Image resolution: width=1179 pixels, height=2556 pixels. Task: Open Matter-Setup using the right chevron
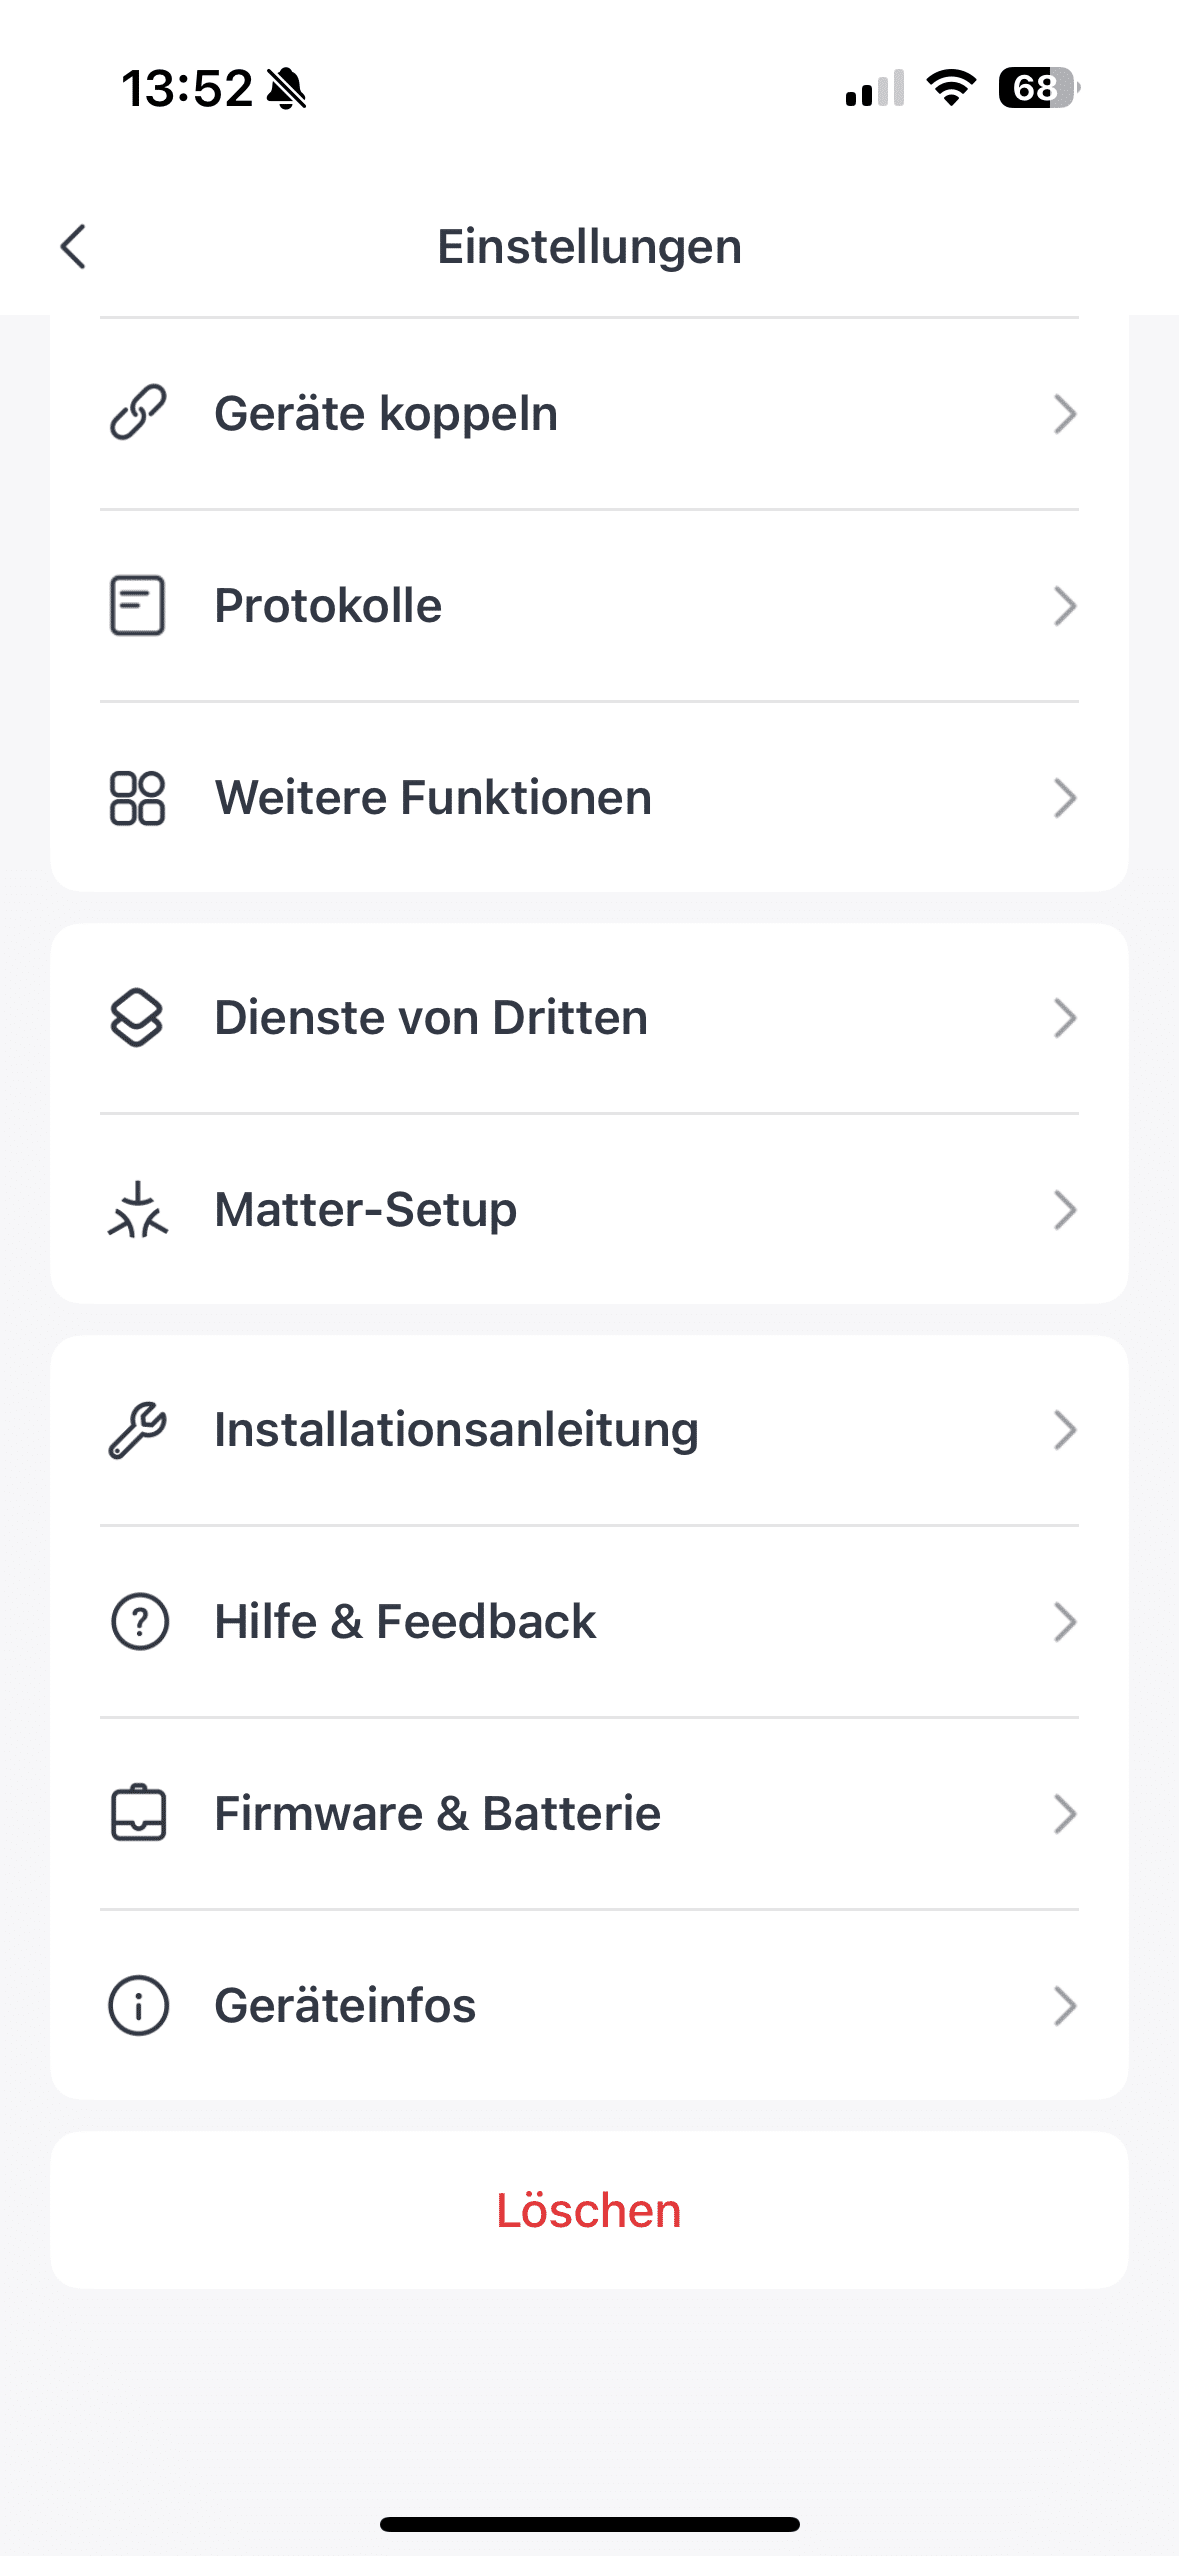click(x=1065, y=1210)
